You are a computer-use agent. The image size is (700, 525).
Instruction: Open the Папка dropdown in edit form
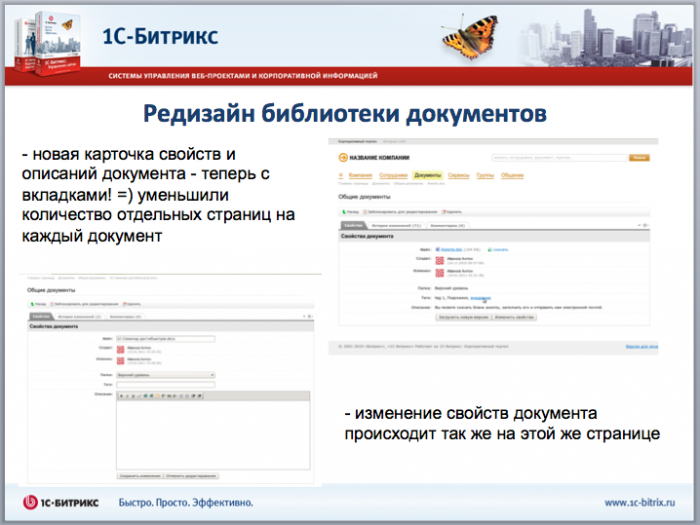(166, 375)
